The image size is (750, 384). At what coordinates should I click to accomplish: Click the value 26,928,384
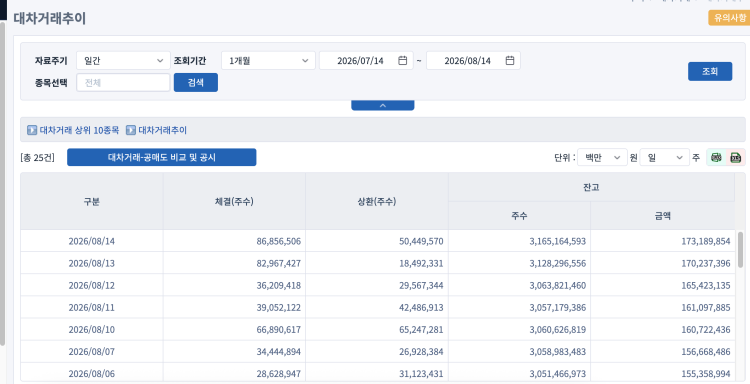point(421,351)
